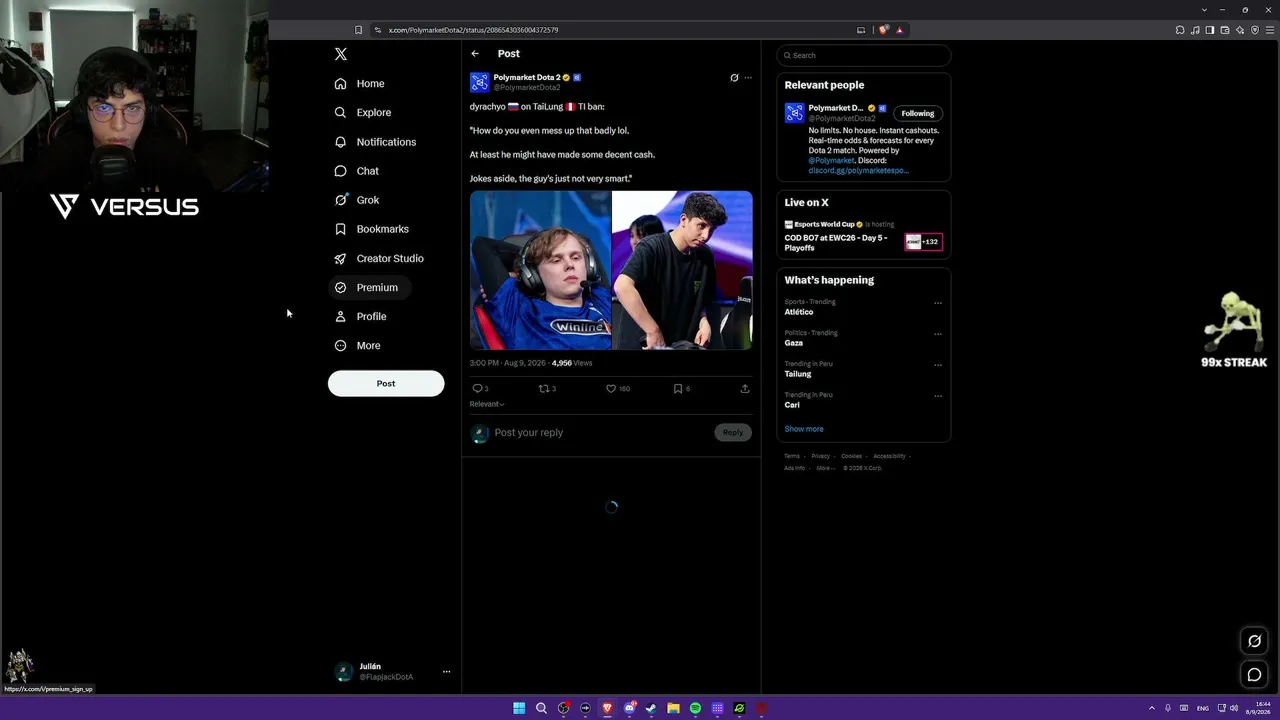Like the Polymarket Dota 2 post

coord(611,389)
